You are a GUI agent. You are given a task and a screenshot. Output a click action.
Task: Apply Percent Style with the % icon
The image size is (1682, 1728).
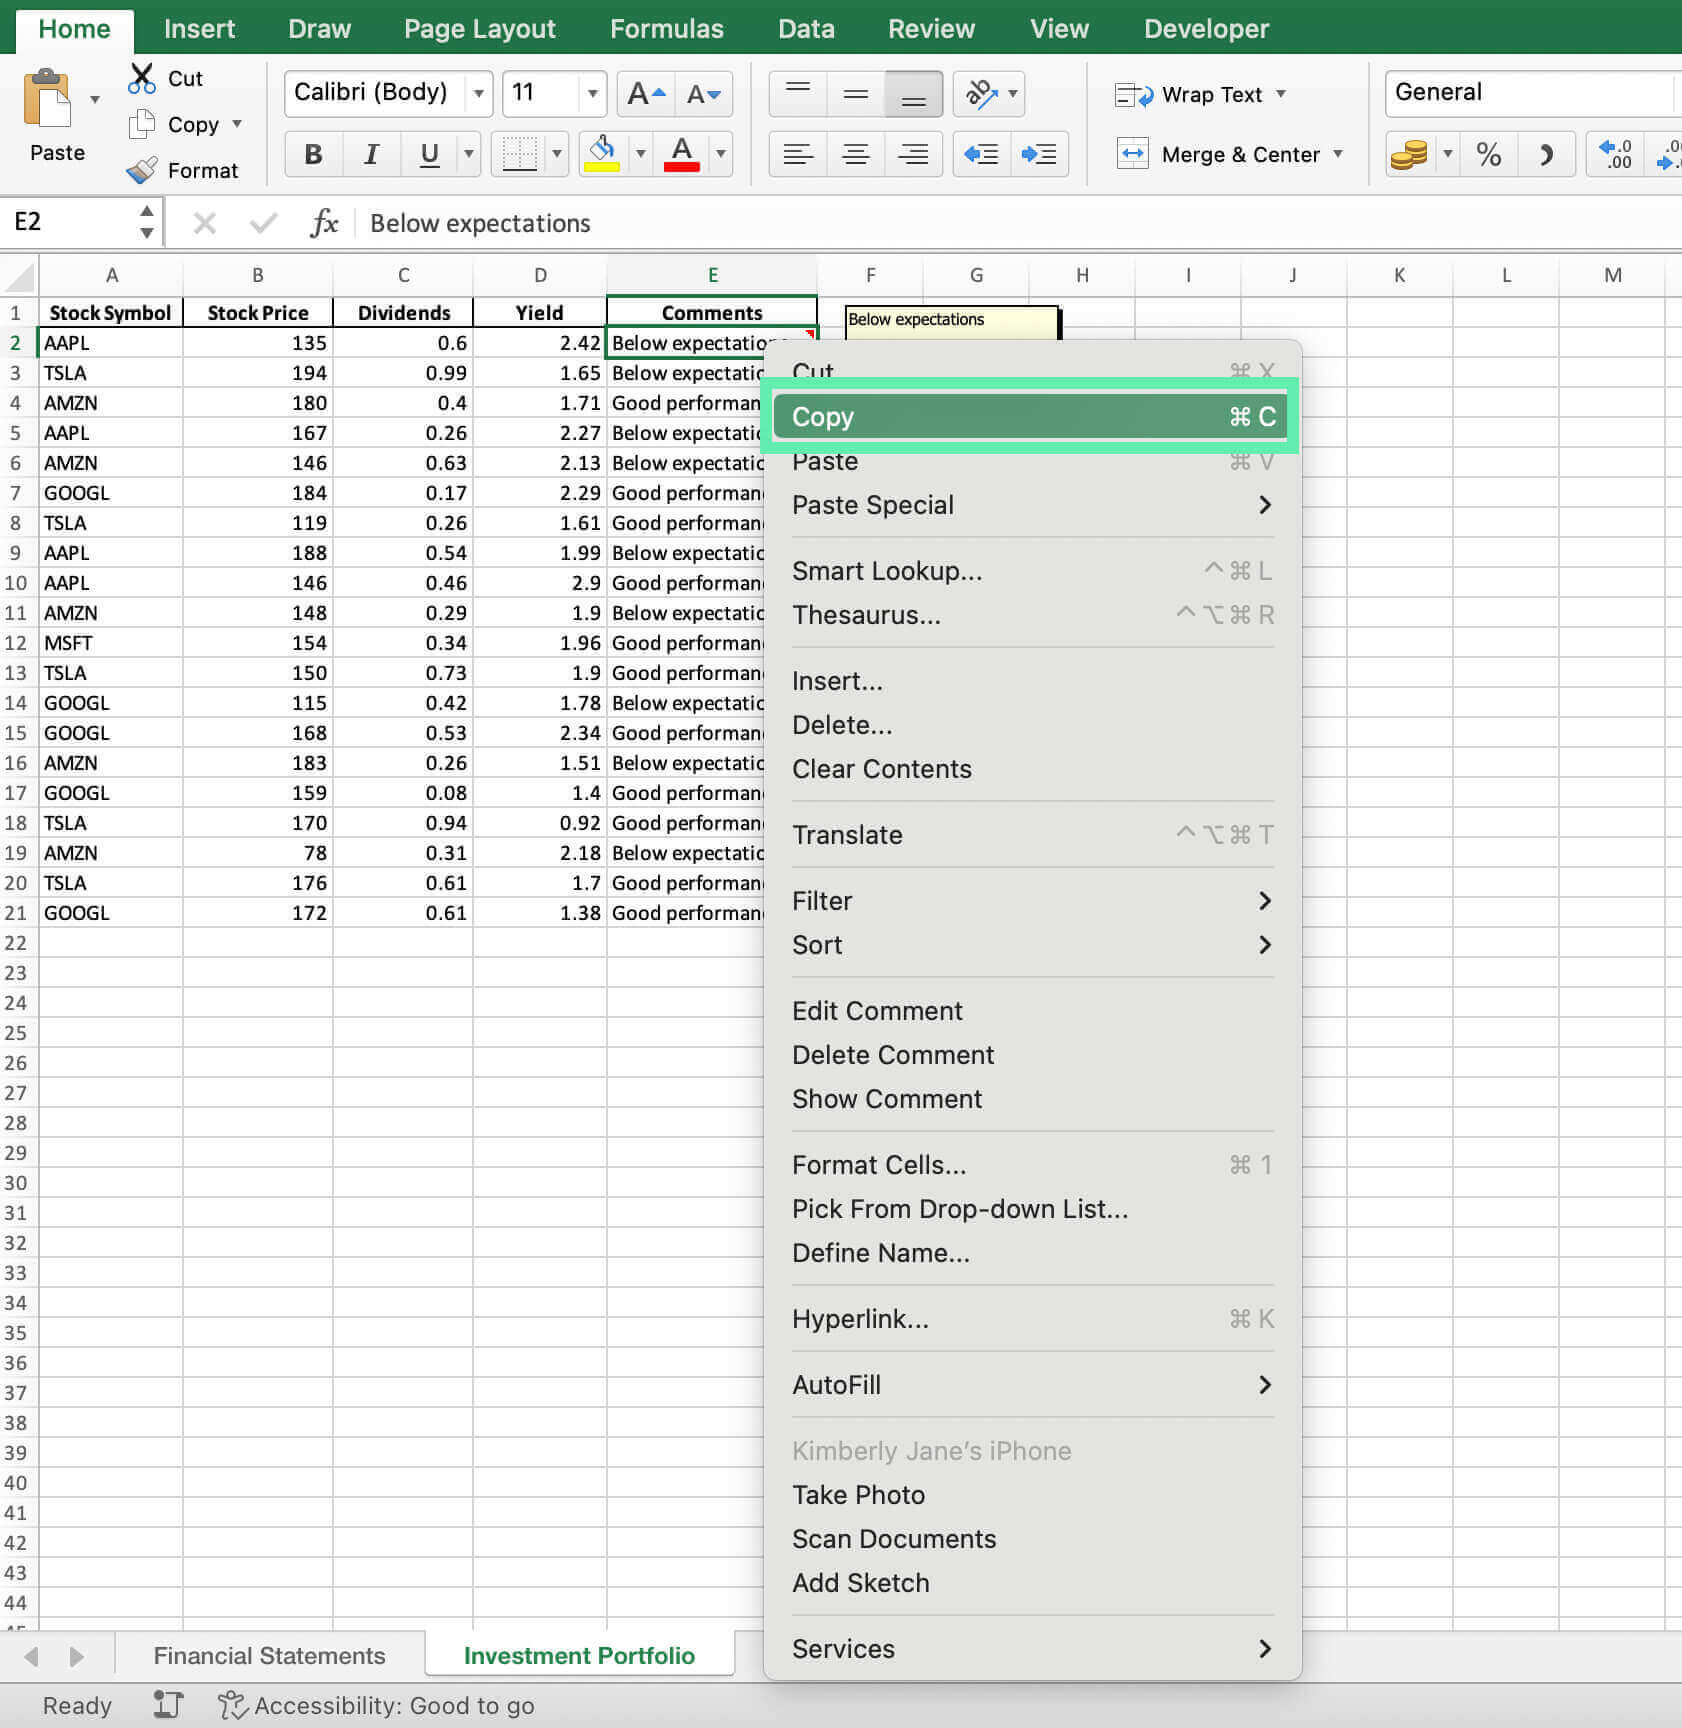point(1488,154)
